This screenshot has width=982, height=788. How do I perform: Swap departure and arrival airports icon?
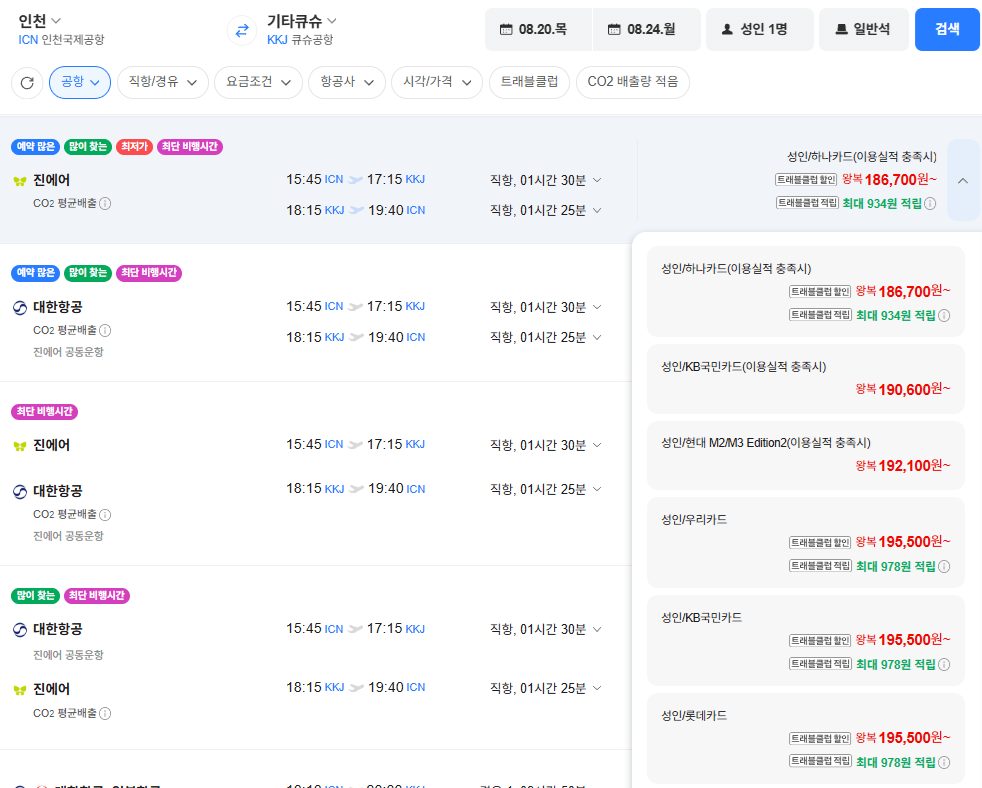pyautogui.click(x=242, y=29)
